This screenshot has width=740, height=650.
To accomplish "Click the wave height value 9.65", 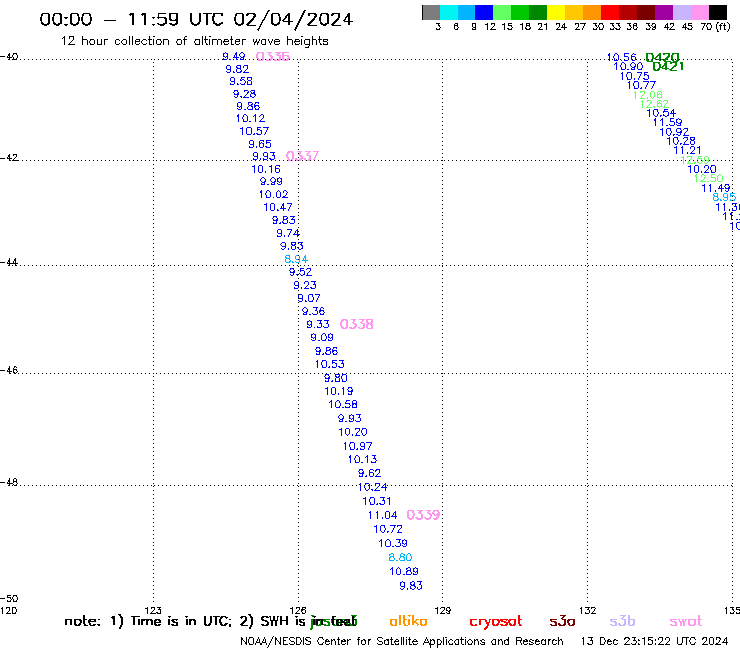I will point(260,144).
